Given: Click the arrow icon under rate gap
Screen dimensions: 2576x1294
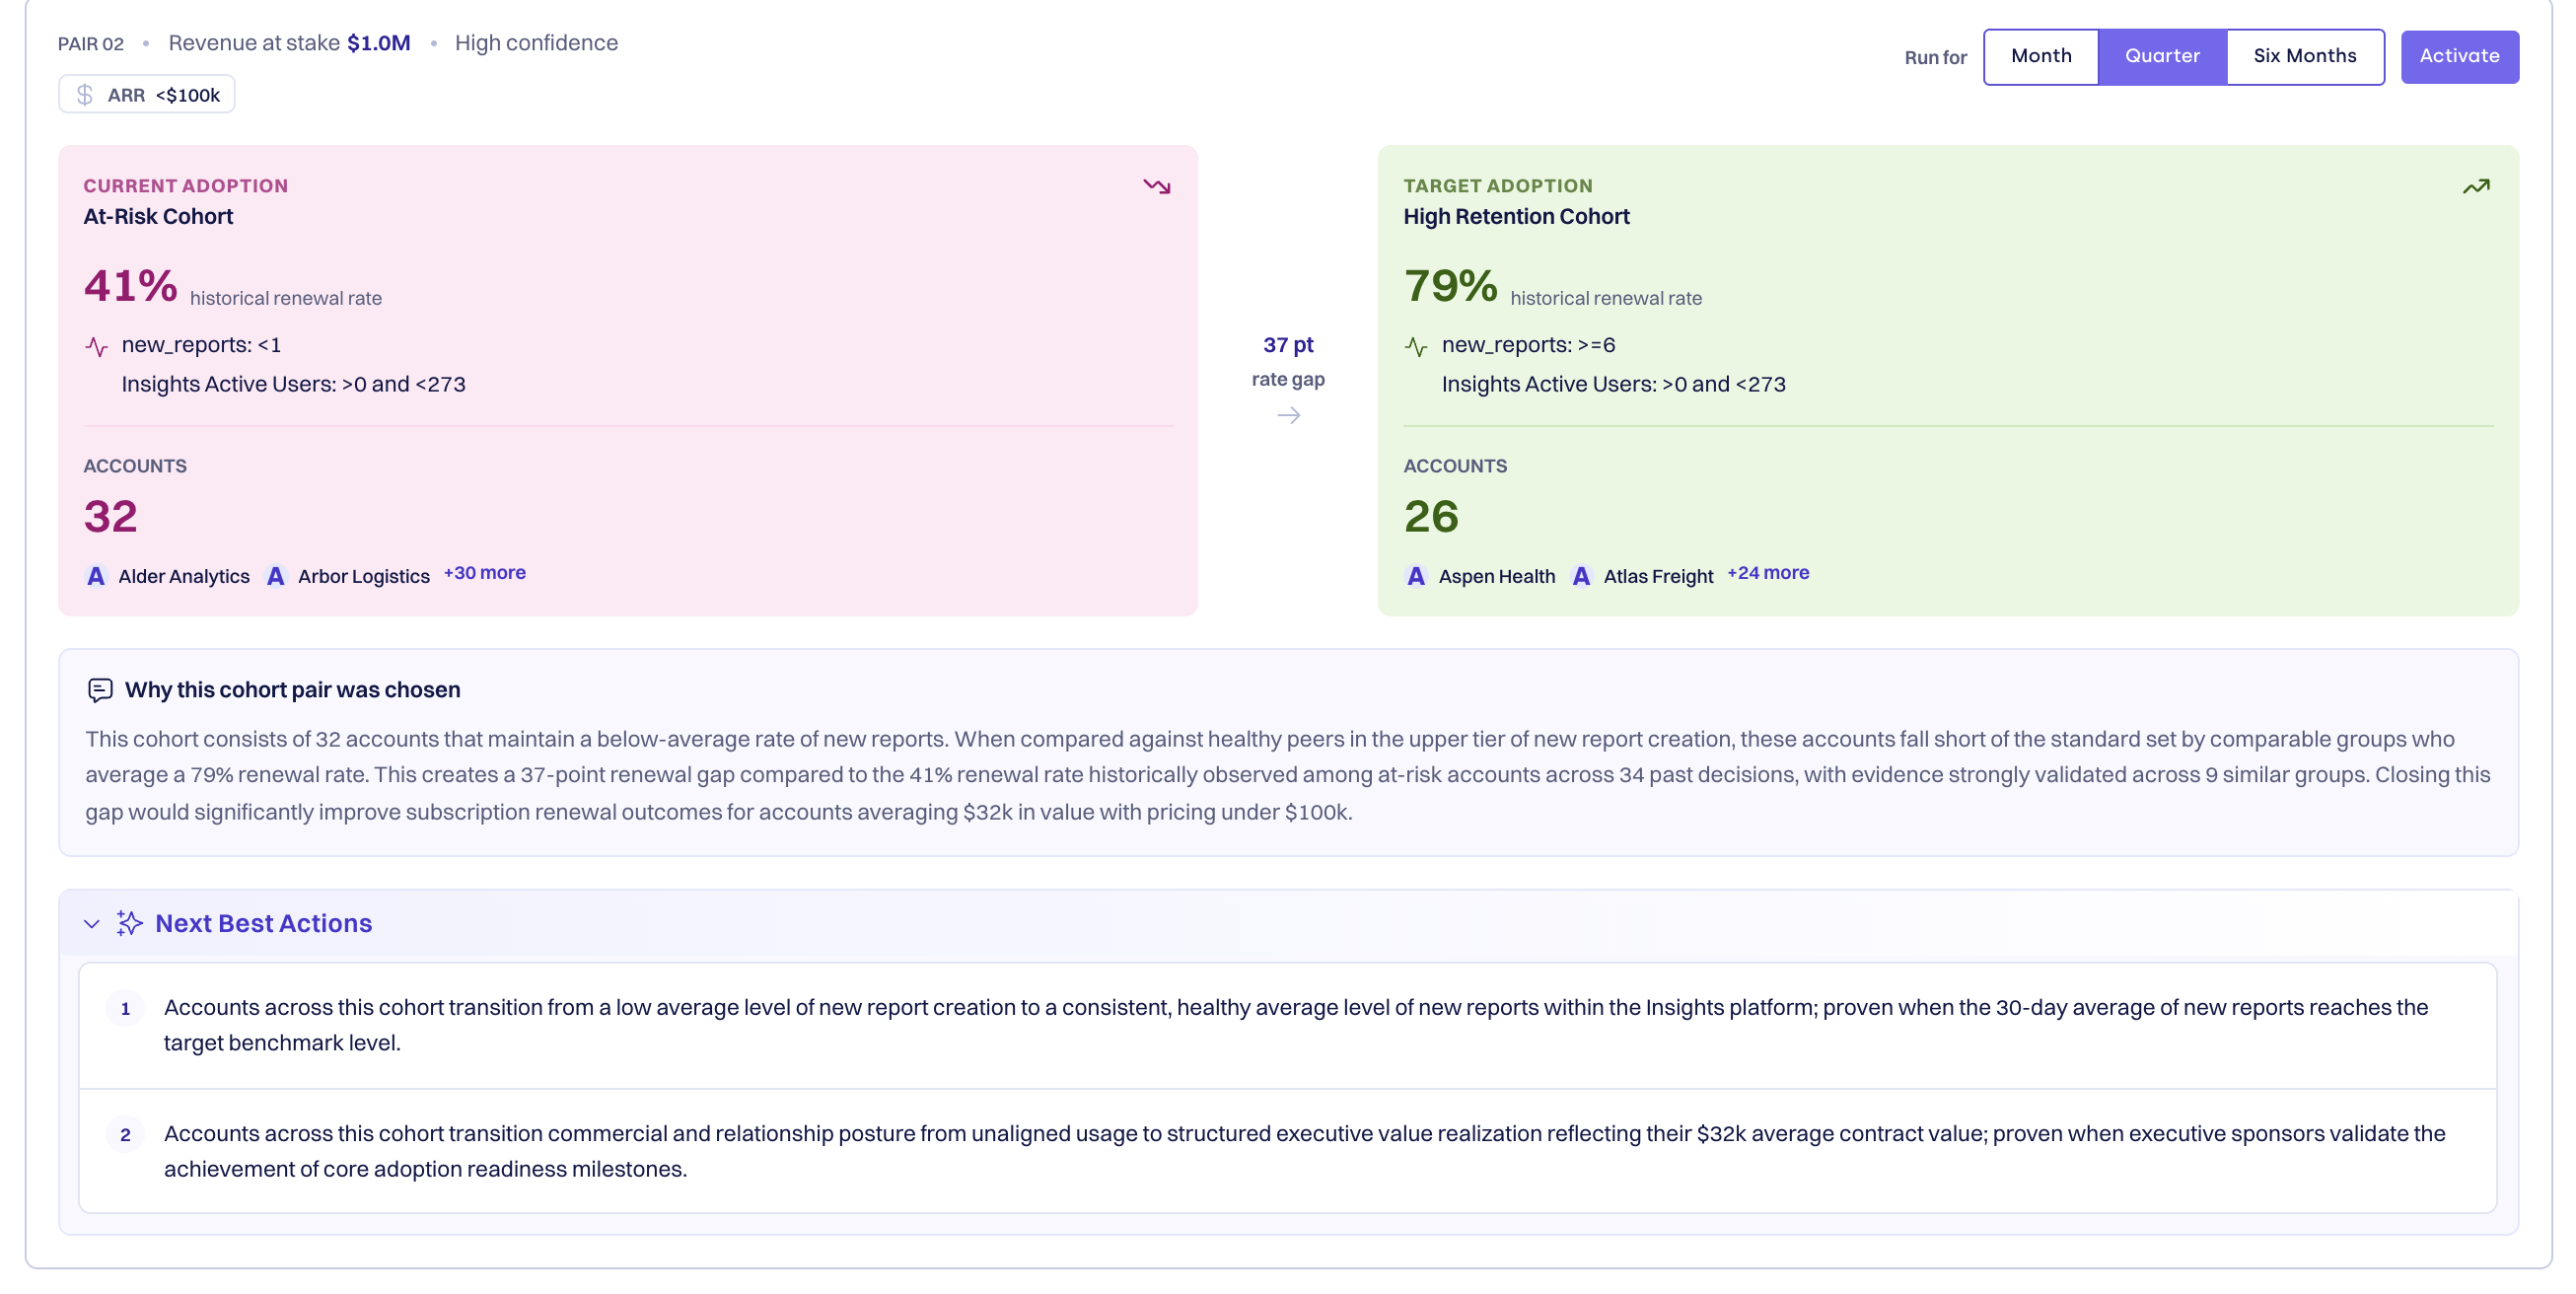Looking at the screenshot, I should [1288, 415].
